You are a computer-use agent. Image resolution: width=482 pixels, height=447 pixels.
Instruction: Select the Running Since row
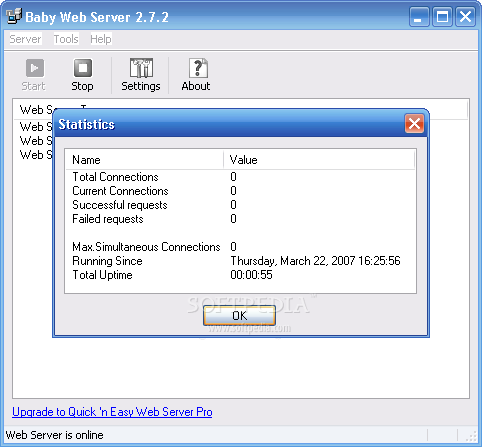(240, 261)
